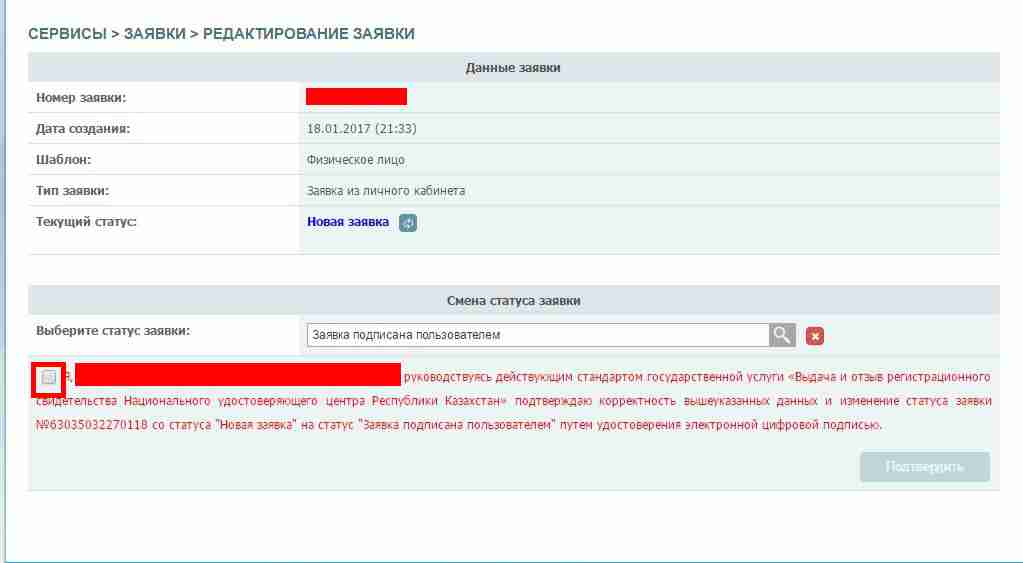The width and height of the screenshot is (1023, 563).
Task: Click the "Физическое лицо" template value
Action: pyautogui.click(x=355, y=160)
